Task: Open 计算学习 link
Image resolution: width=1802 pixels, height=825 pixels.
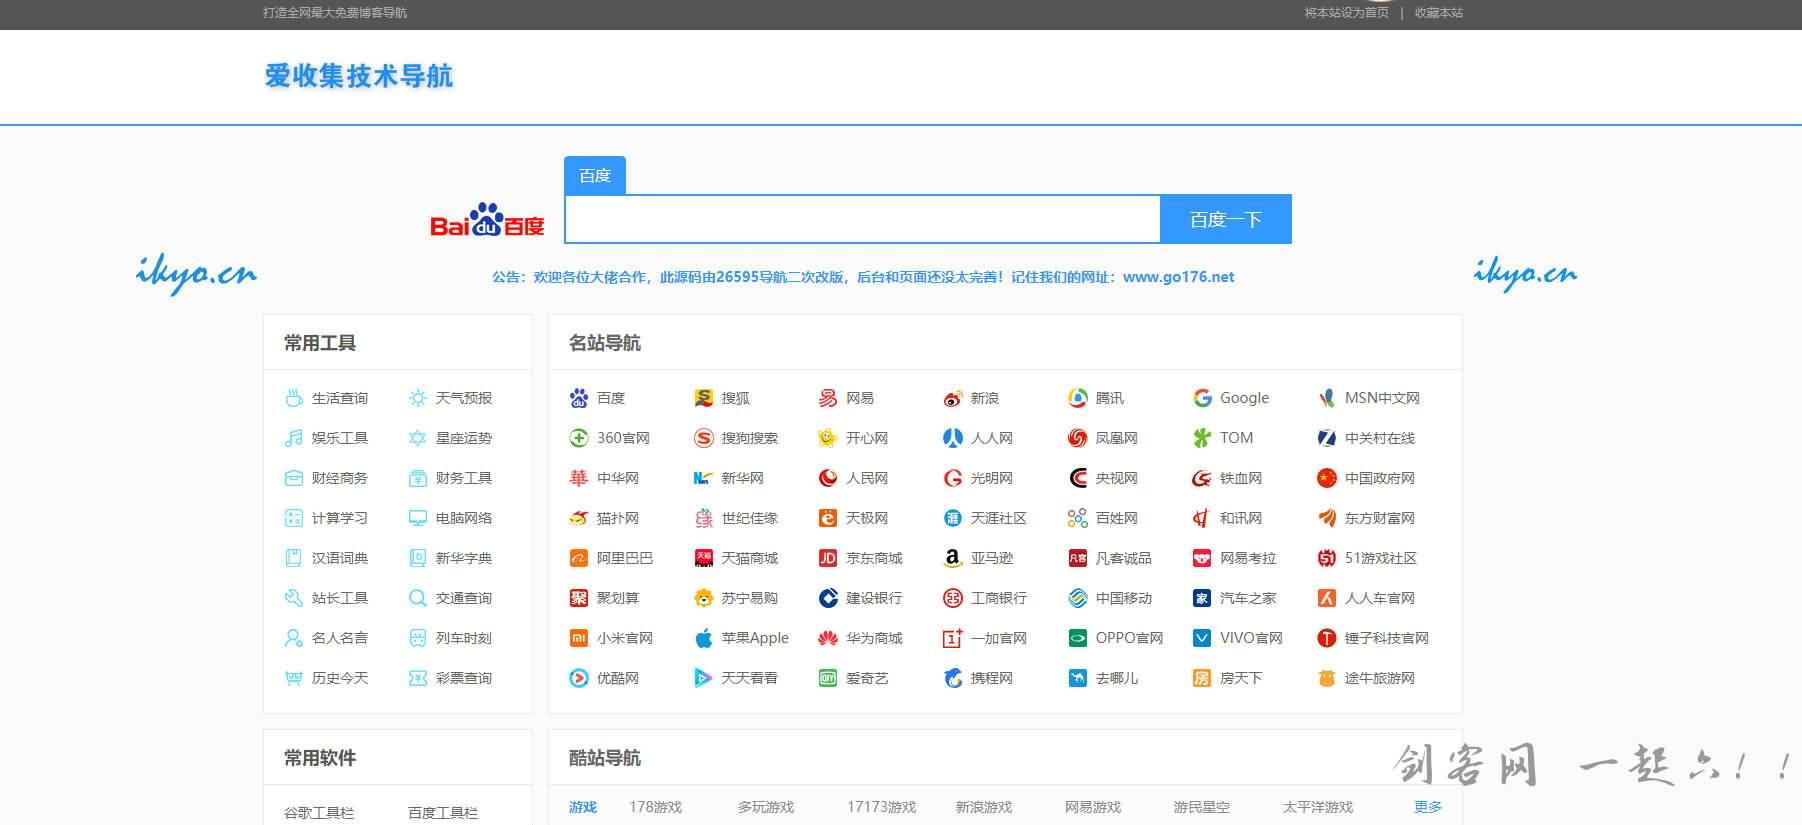Action: click(x=340, y=518)
